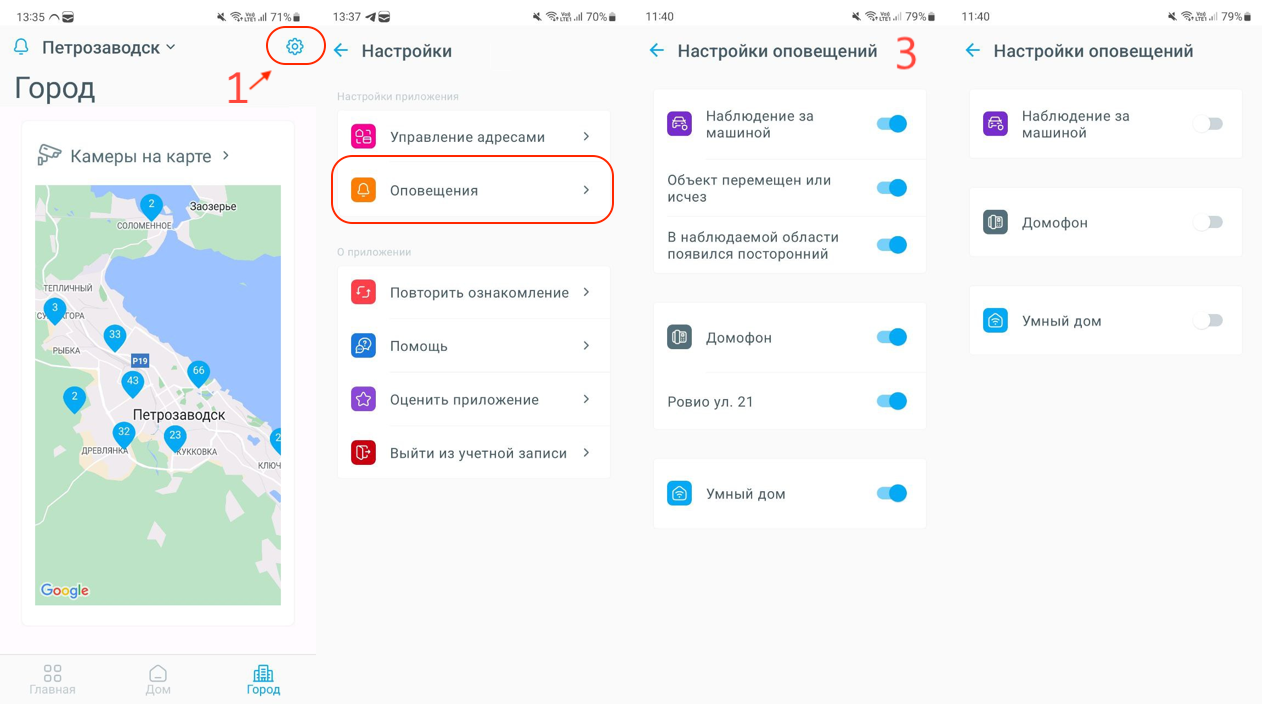The height and width of the screenshot is (705, 1262).
Task: Turn off the enabled Домофон toggle
Action: [891, 337]
